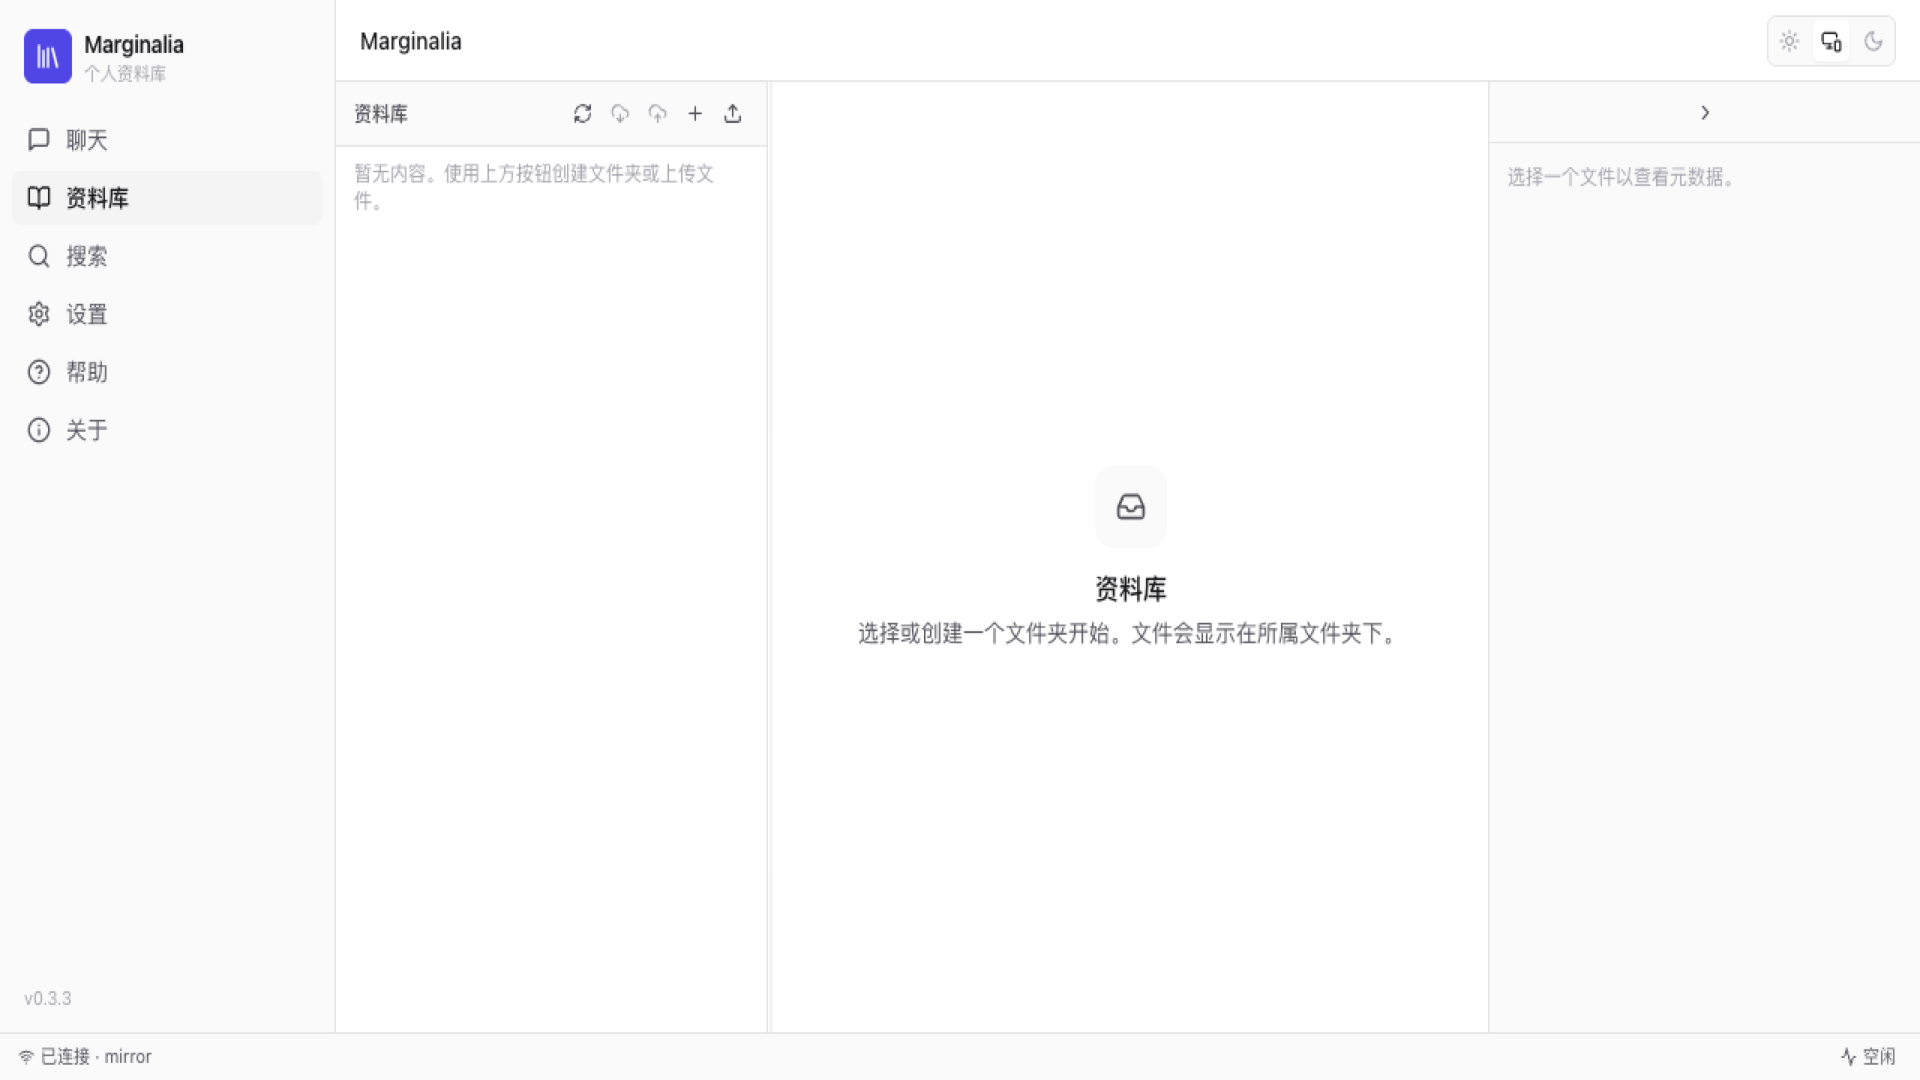Click the Wi-Fi icon in the status bar

(26, 1057)
